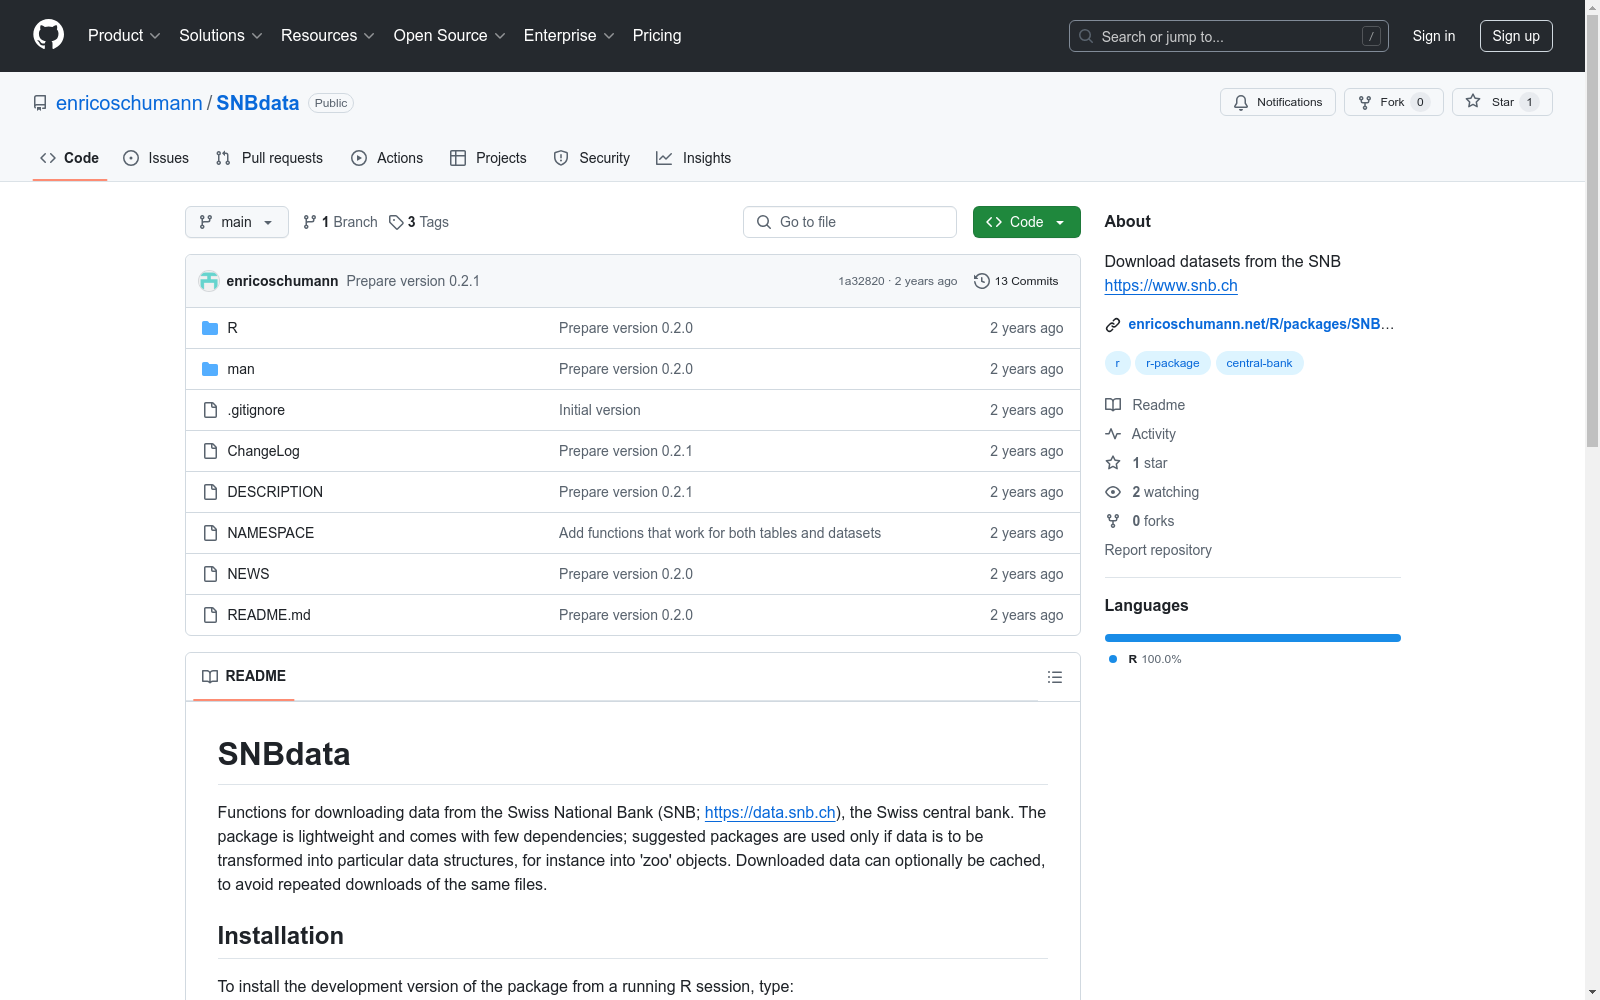Click the commit history clock icon
Screen dimensions: 1600x1000
pyautogui.click(x=982, y=281)
